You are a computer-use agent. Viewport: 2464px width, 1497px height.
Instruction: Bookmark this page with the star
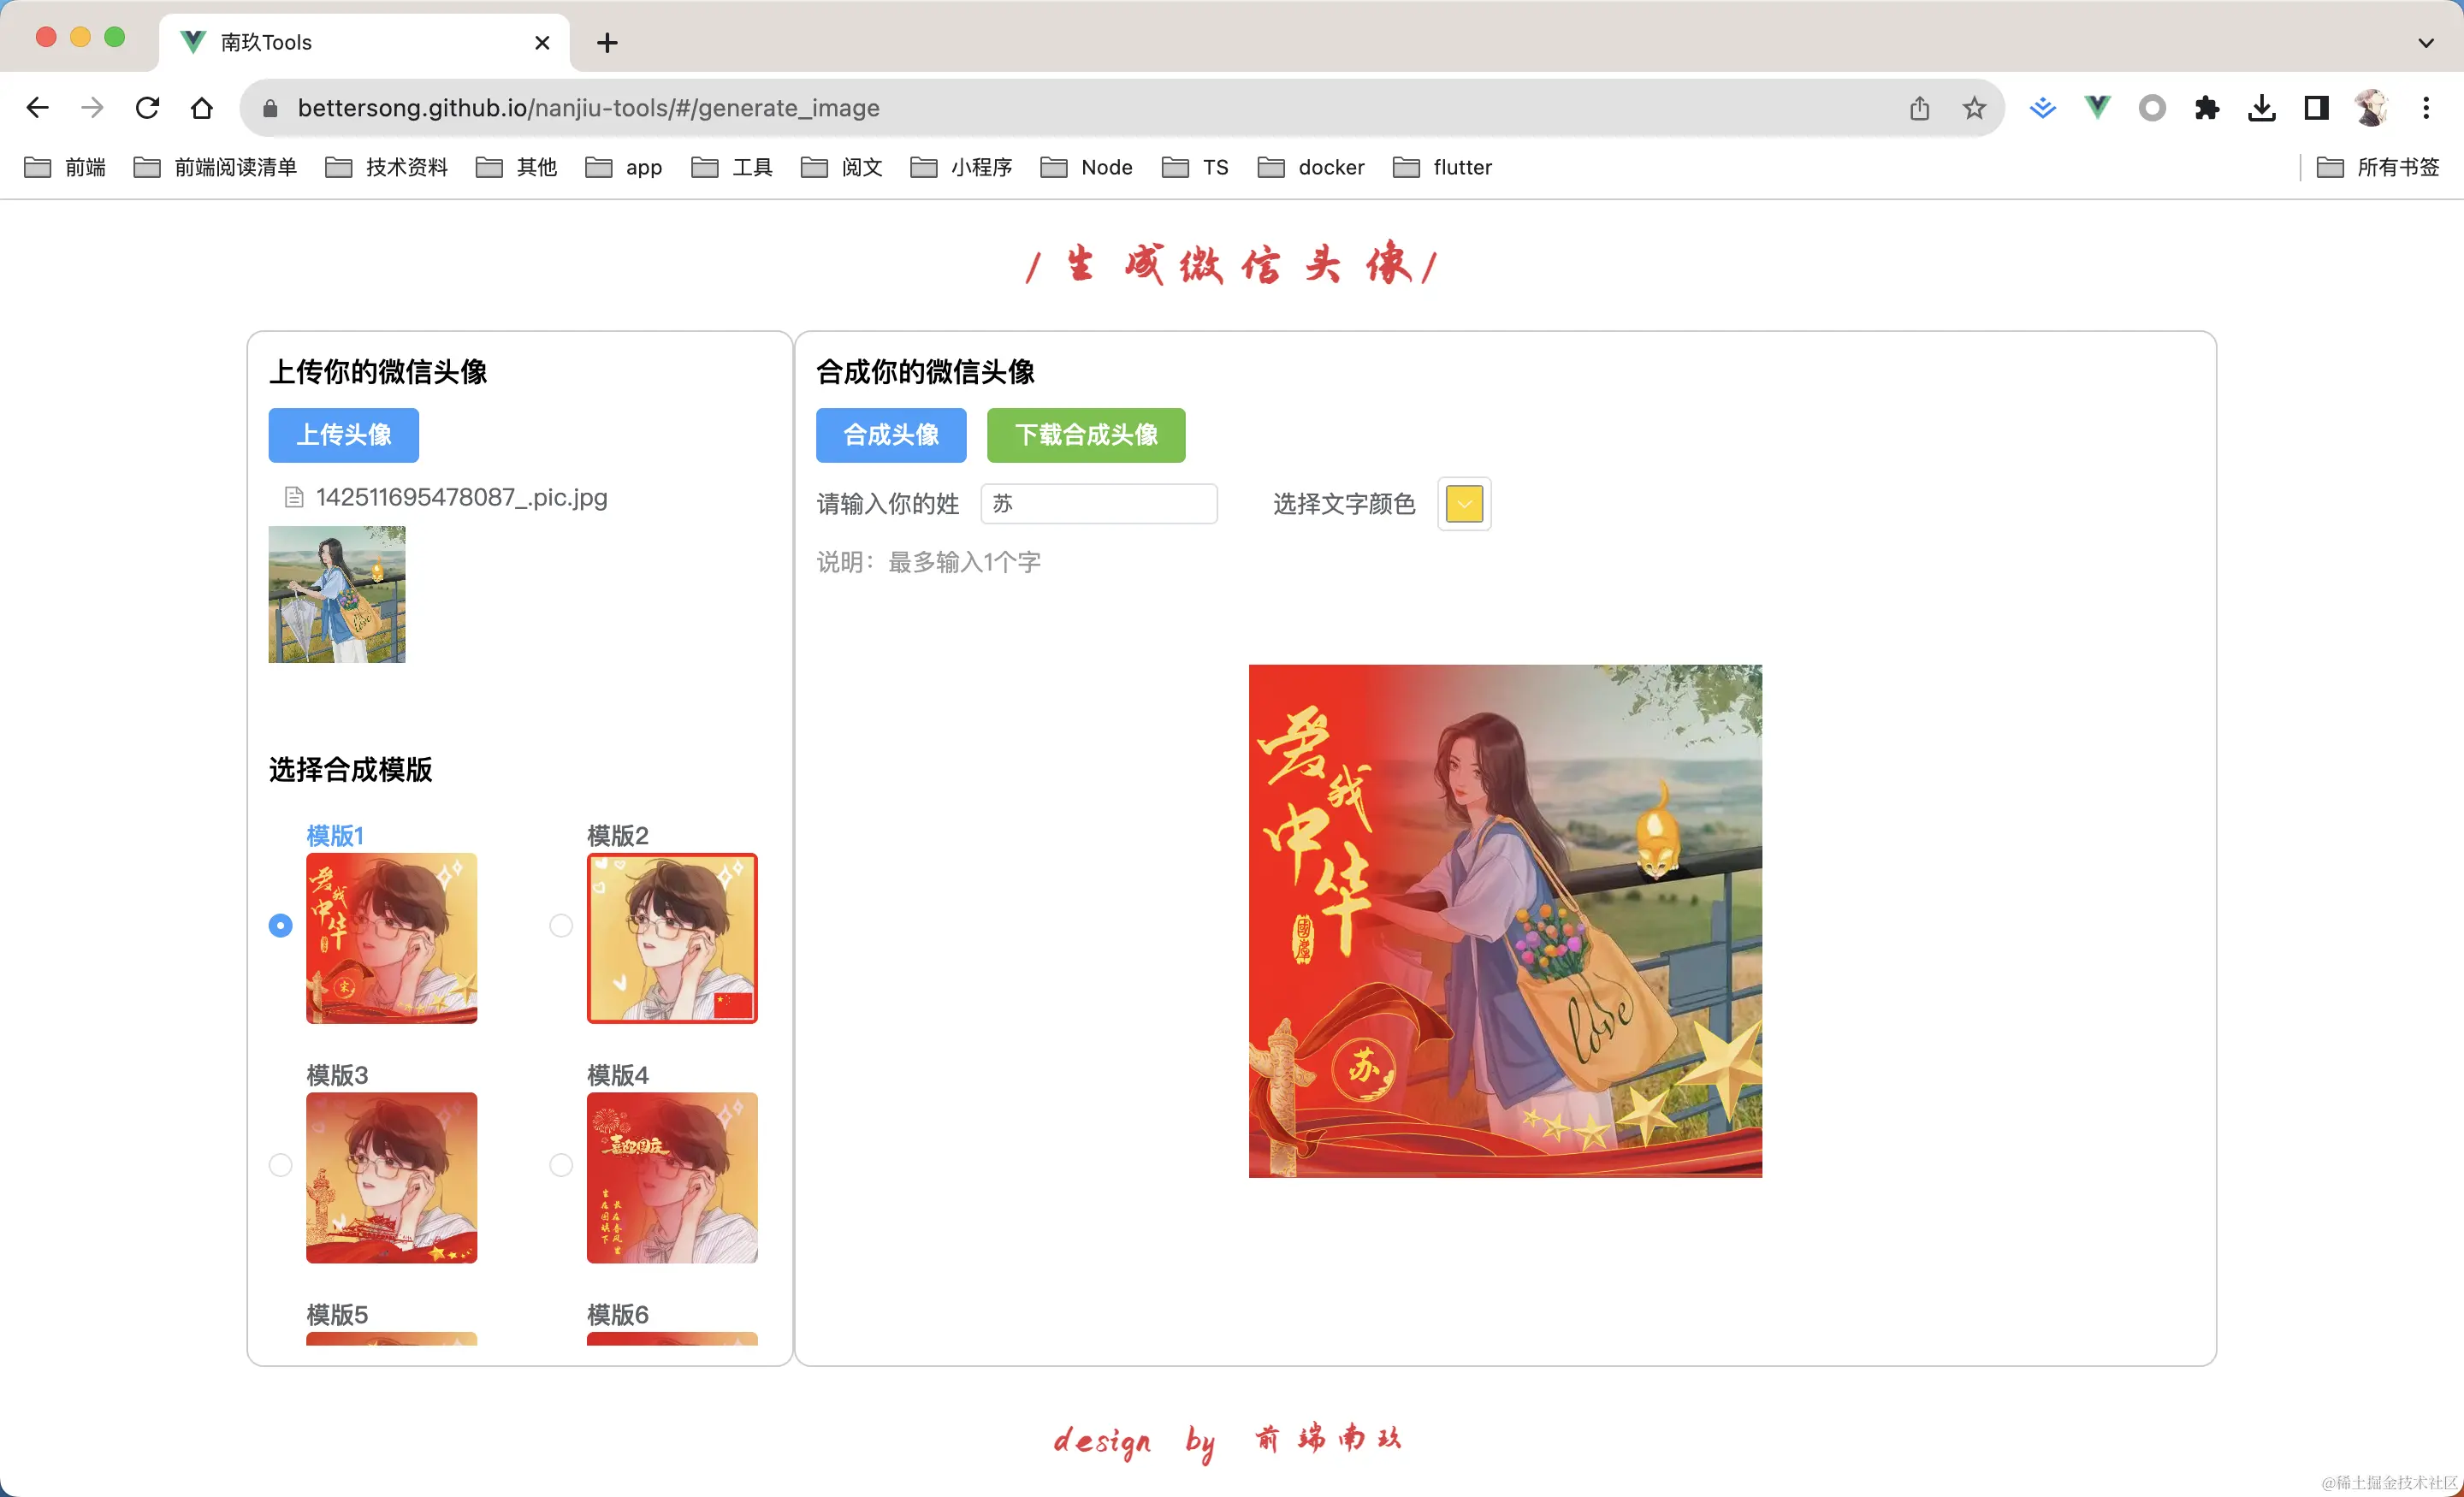1974,108
